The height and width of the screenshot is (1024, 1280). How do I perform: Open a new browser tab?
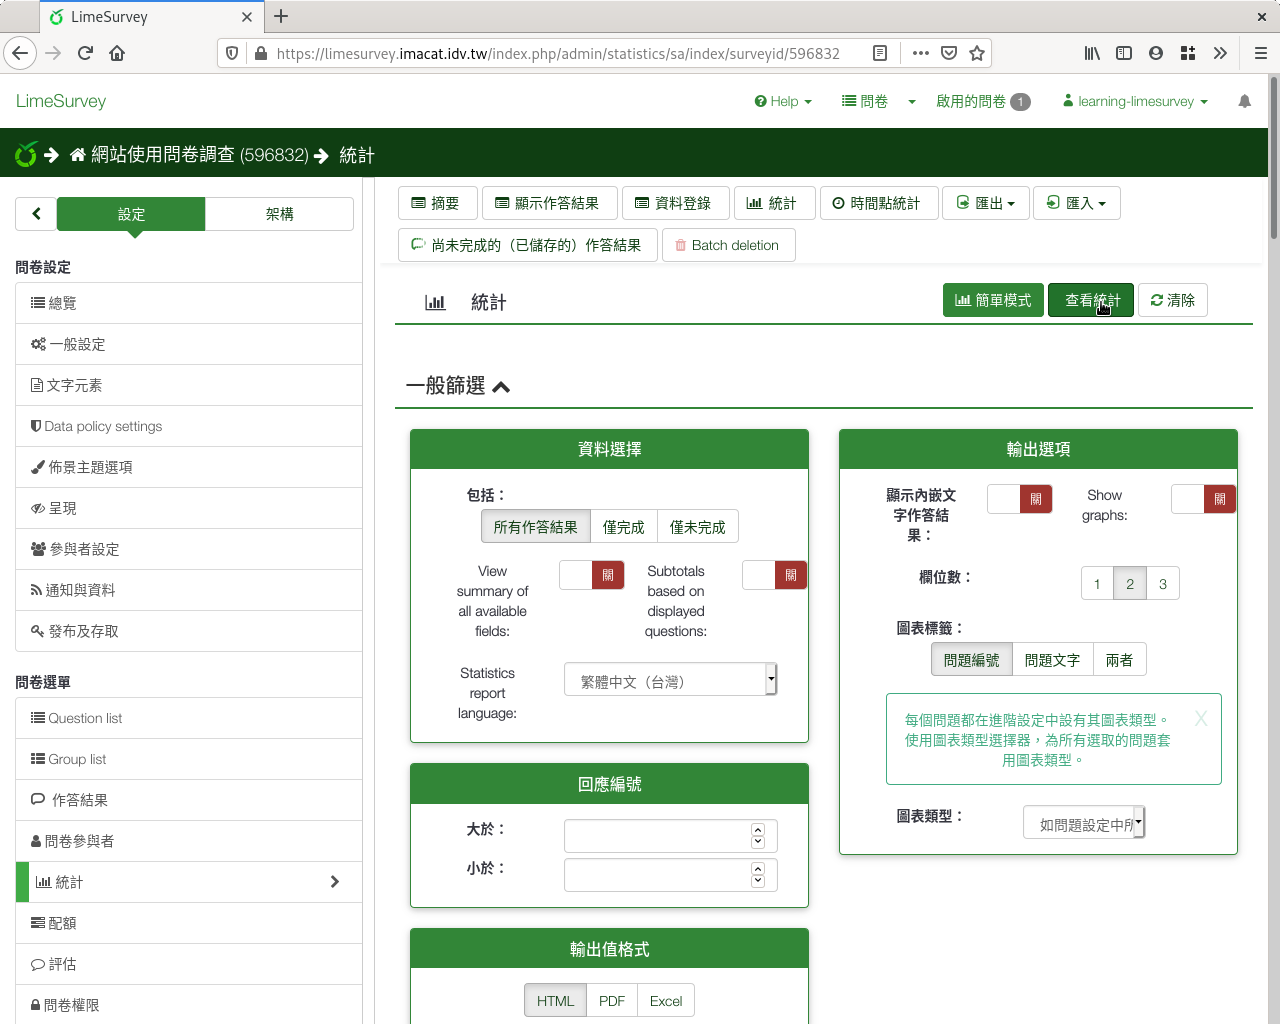pyautogui.click(x=281, y=16)
